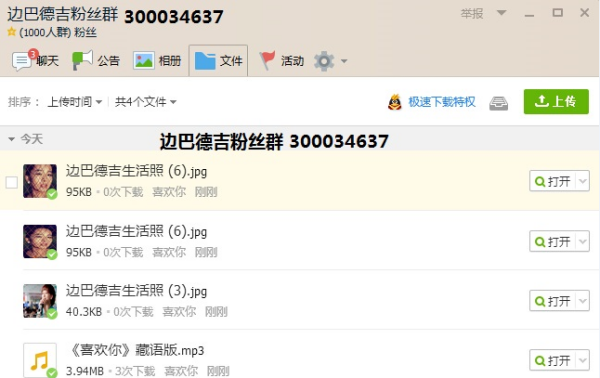Click the thumbnail of the highlighted 生活照 (6).jpg
Image resolution: width=600 pixels, height=378 pixels.
[40, 181]
